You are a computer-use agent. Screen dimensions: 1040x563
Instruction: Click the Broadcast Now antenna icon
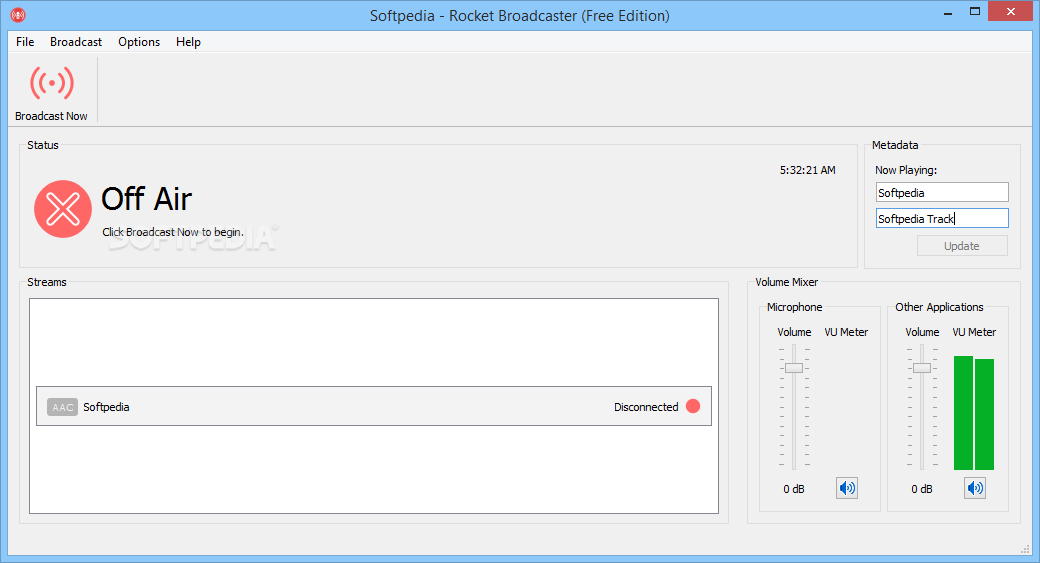point(52,84)
